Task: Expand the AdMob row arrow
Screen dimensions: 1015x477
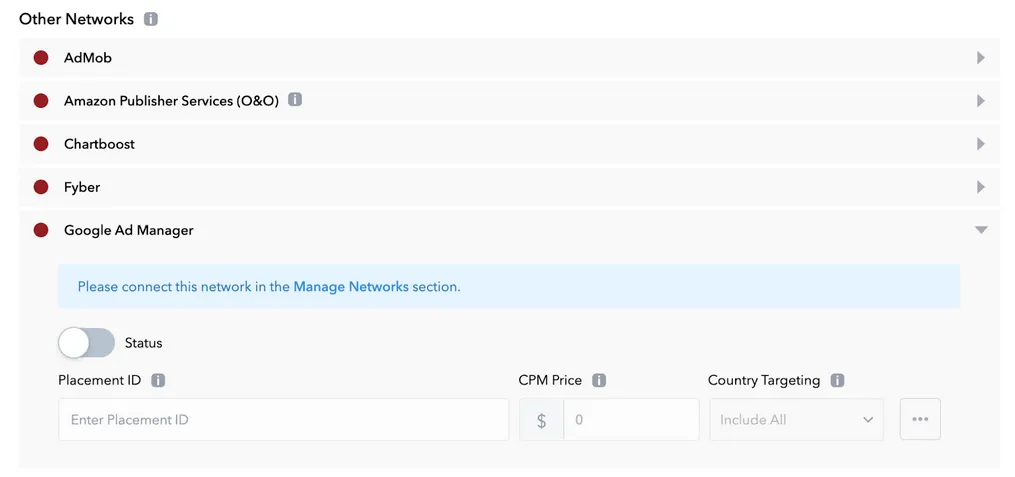Action: pos(981,58)
